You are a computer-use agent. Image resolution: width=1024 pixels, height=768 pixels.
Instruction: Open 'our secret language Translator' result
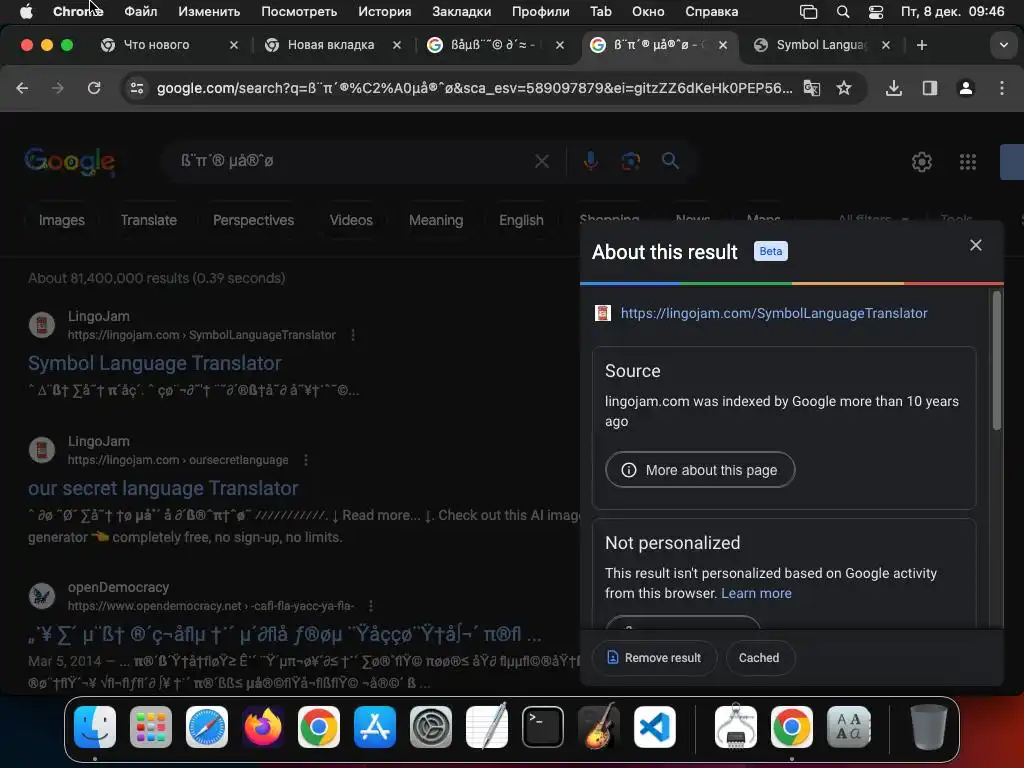point(163,488)
